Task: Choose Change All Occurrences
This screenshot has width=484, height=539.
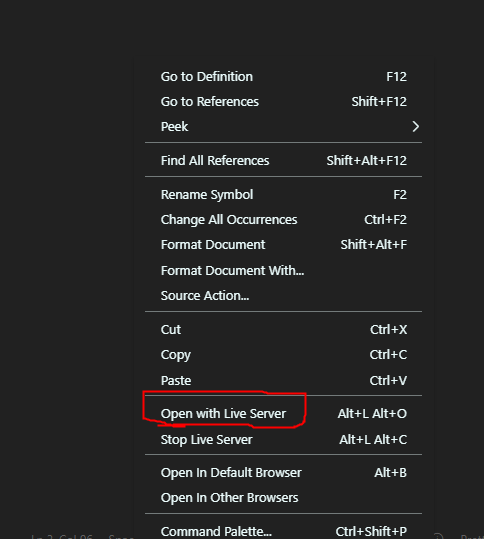Action: (x=284, y=220)
